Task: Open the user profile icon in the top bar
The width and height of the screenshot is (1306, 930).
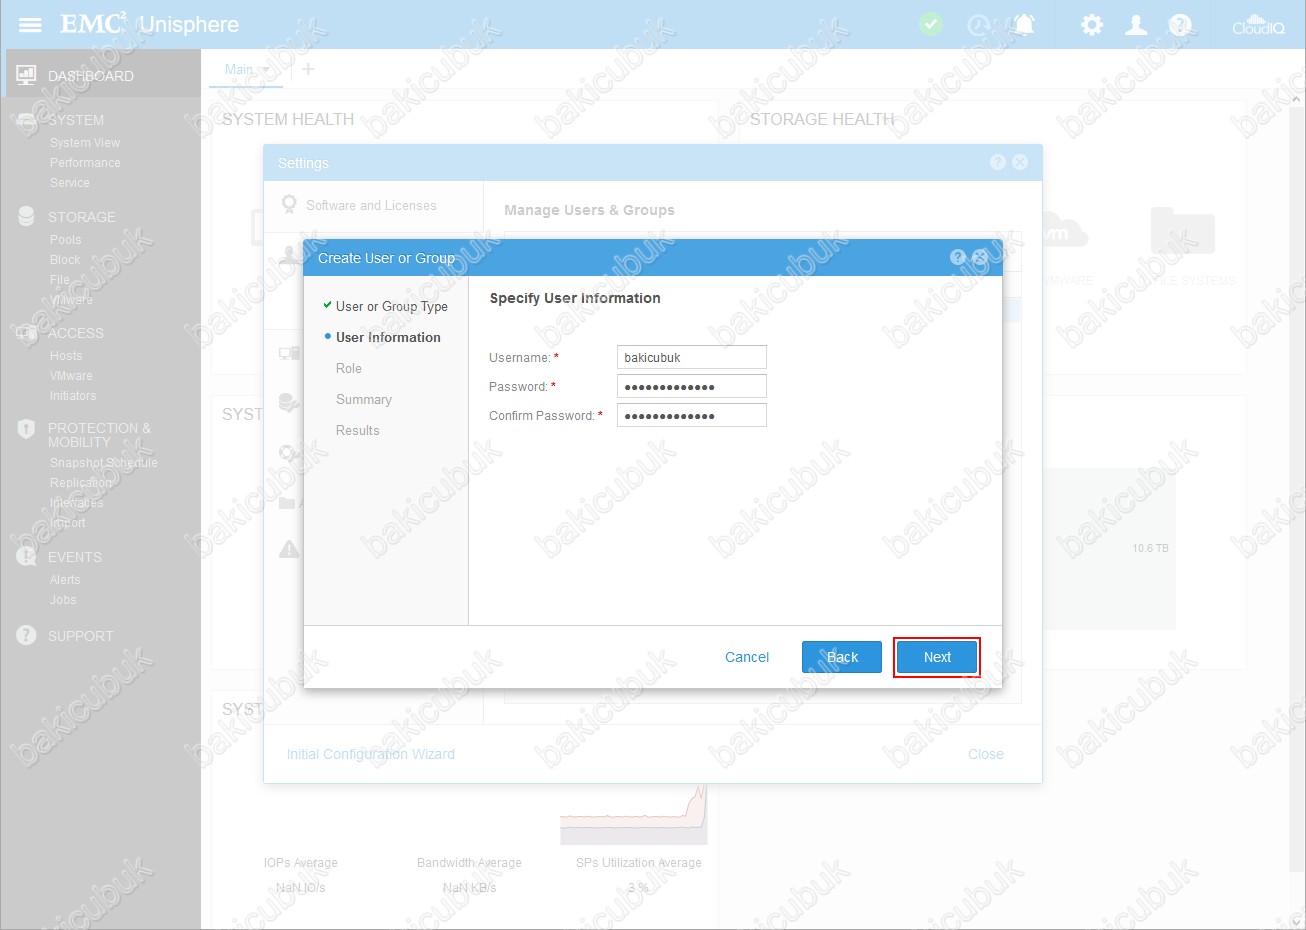Action: (1136, 25)
